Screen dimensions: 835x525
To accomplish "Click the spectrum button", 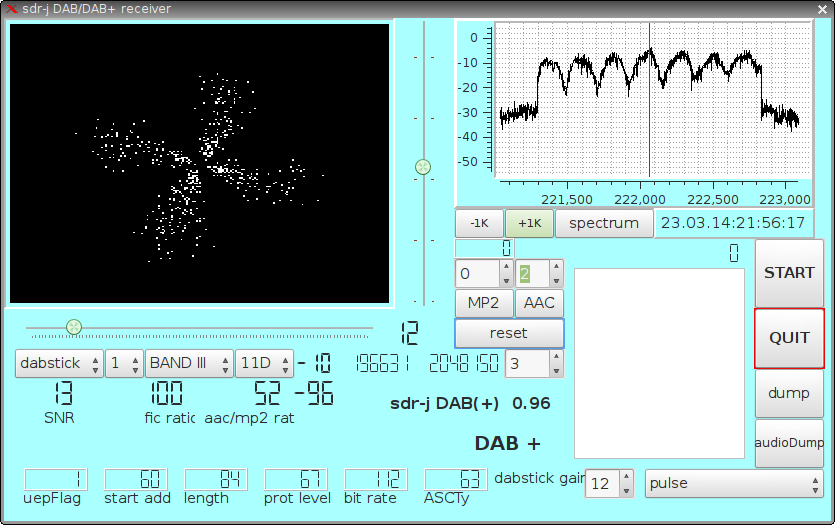I will pyautogui.click(x=604, y=224).
